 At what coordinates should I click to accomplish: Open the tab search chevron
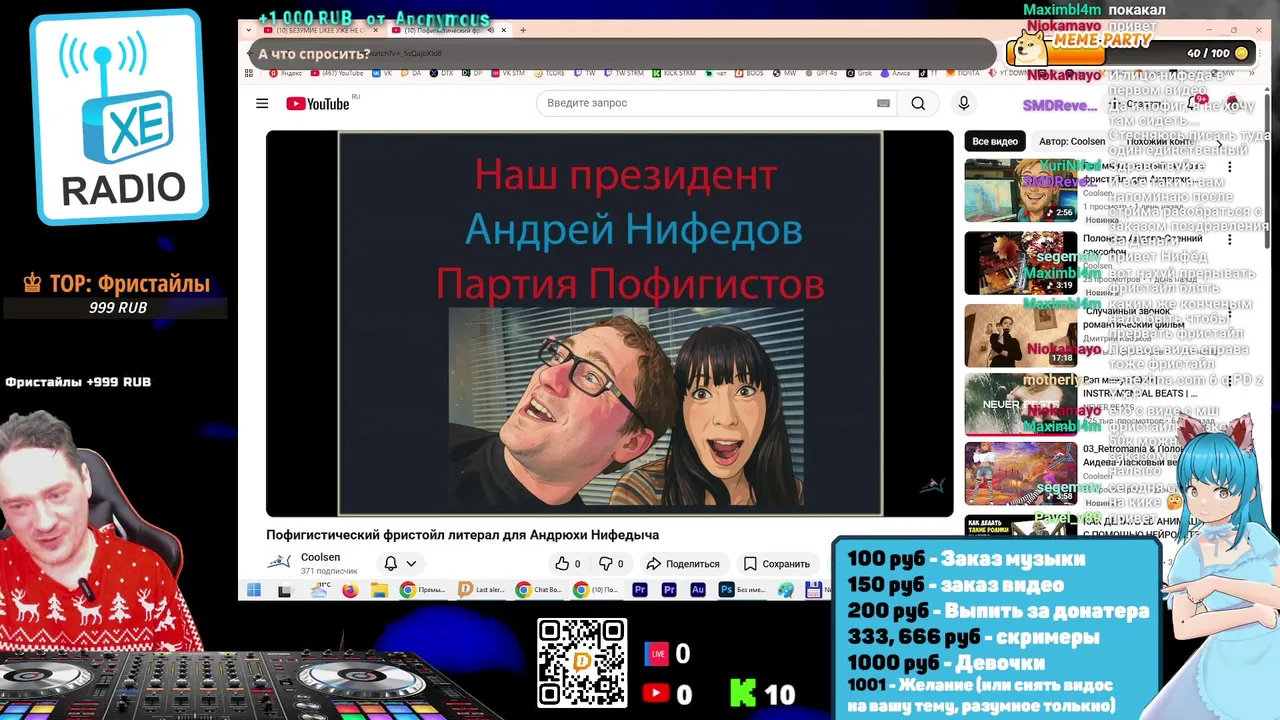tap(249, 30)
